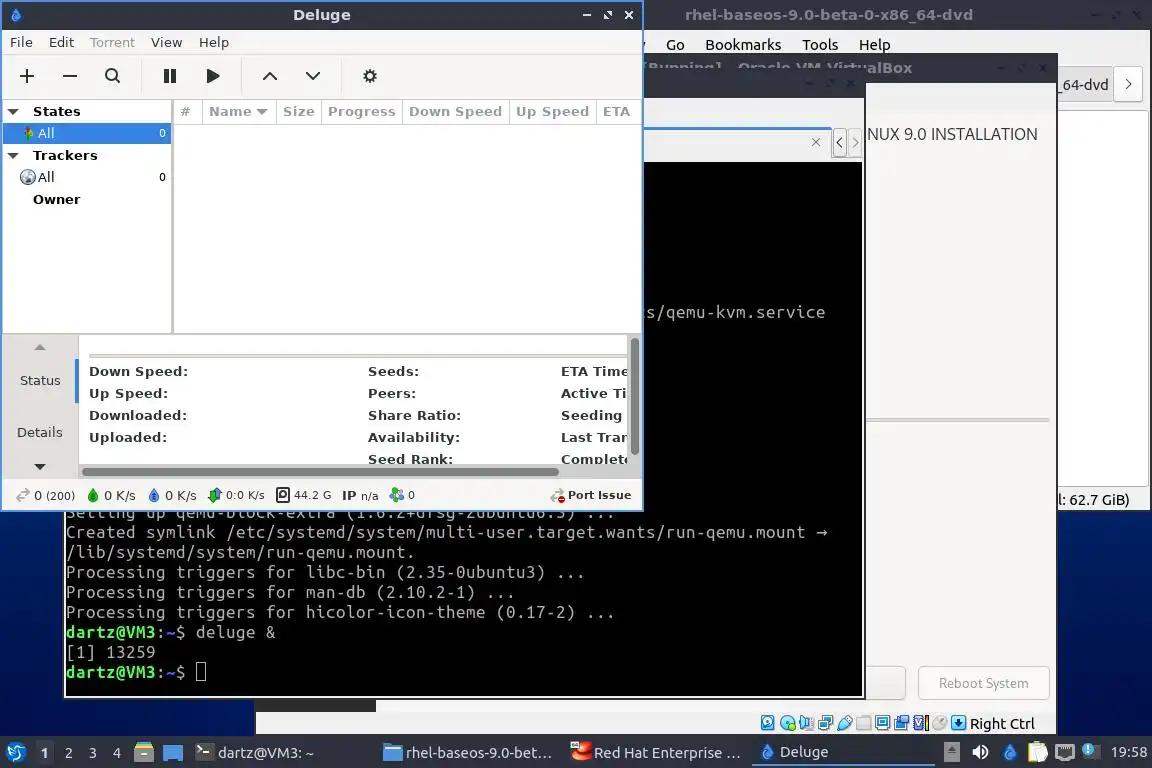Viewport: 1152px width, 768px height.
Task: Click the Port Issue warning
Action: pyautogui.click(x=591, y=495)
